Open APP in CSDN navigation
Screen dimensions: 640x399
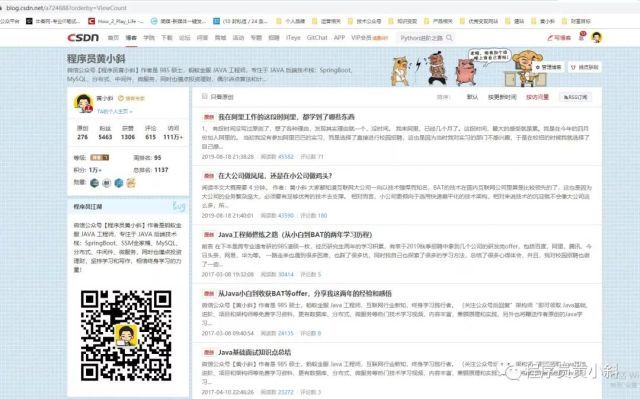pyautogui.click(x=340, y=38)
